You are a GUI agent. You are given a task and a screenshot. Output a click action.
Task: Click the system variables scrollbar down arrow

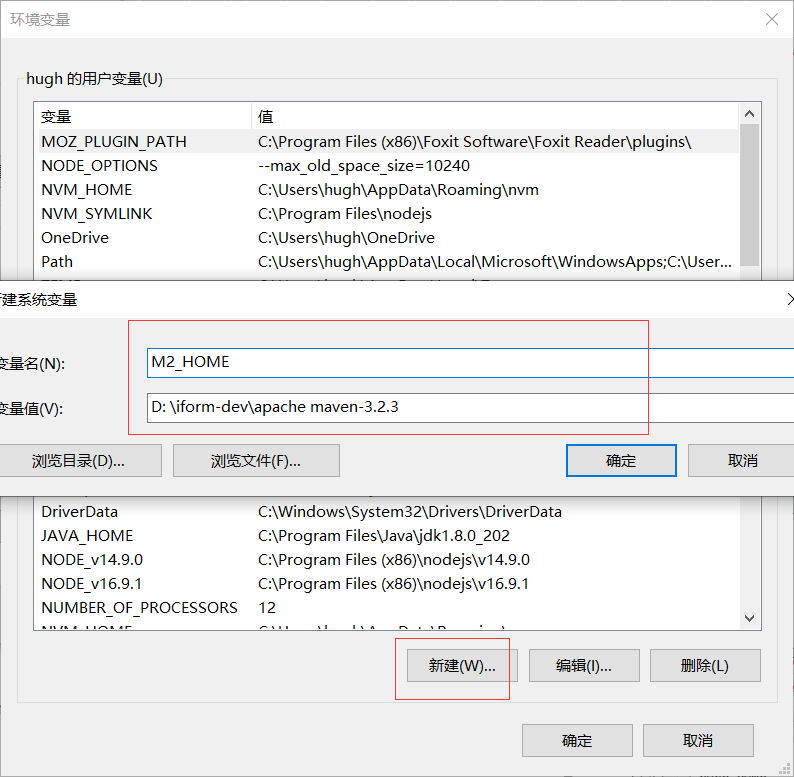point(749,620)
